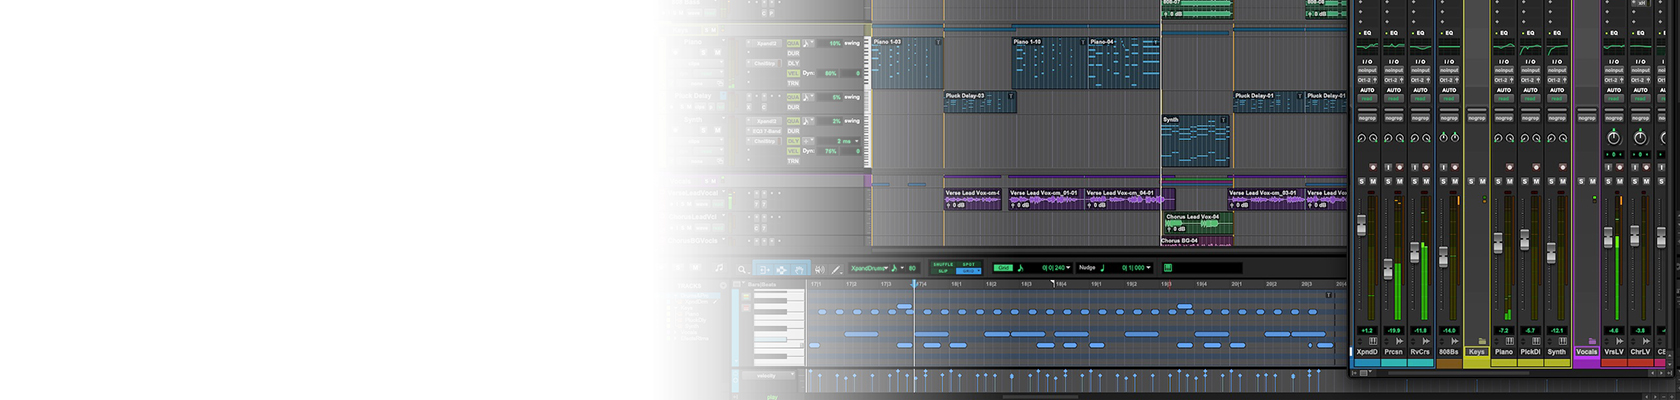Image resolution: width=1680 pixels, height=400 pixels.
Task: Open the Prcsn noinput input selector
Action: click(1394, 70)
